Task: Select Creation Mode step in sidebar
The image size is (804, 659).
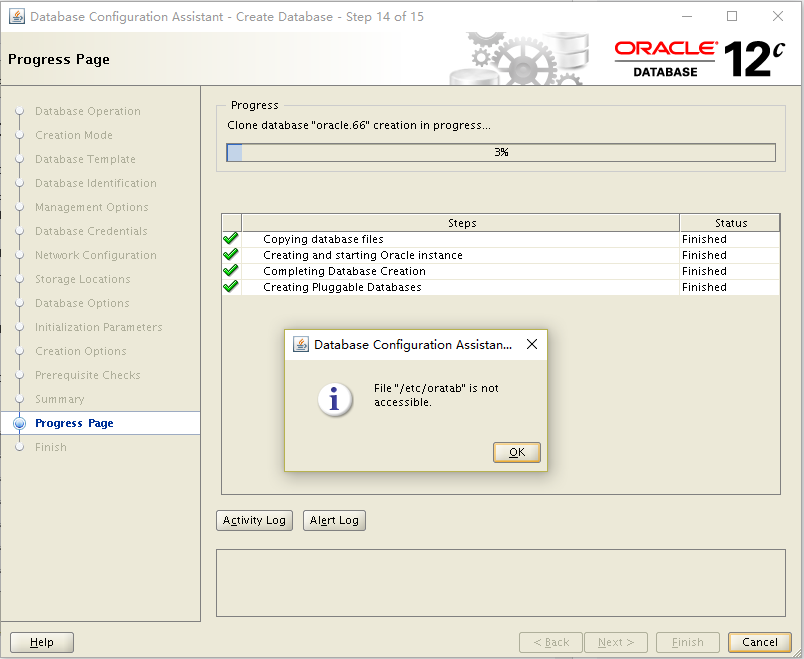Action: [x=74, y=135]
